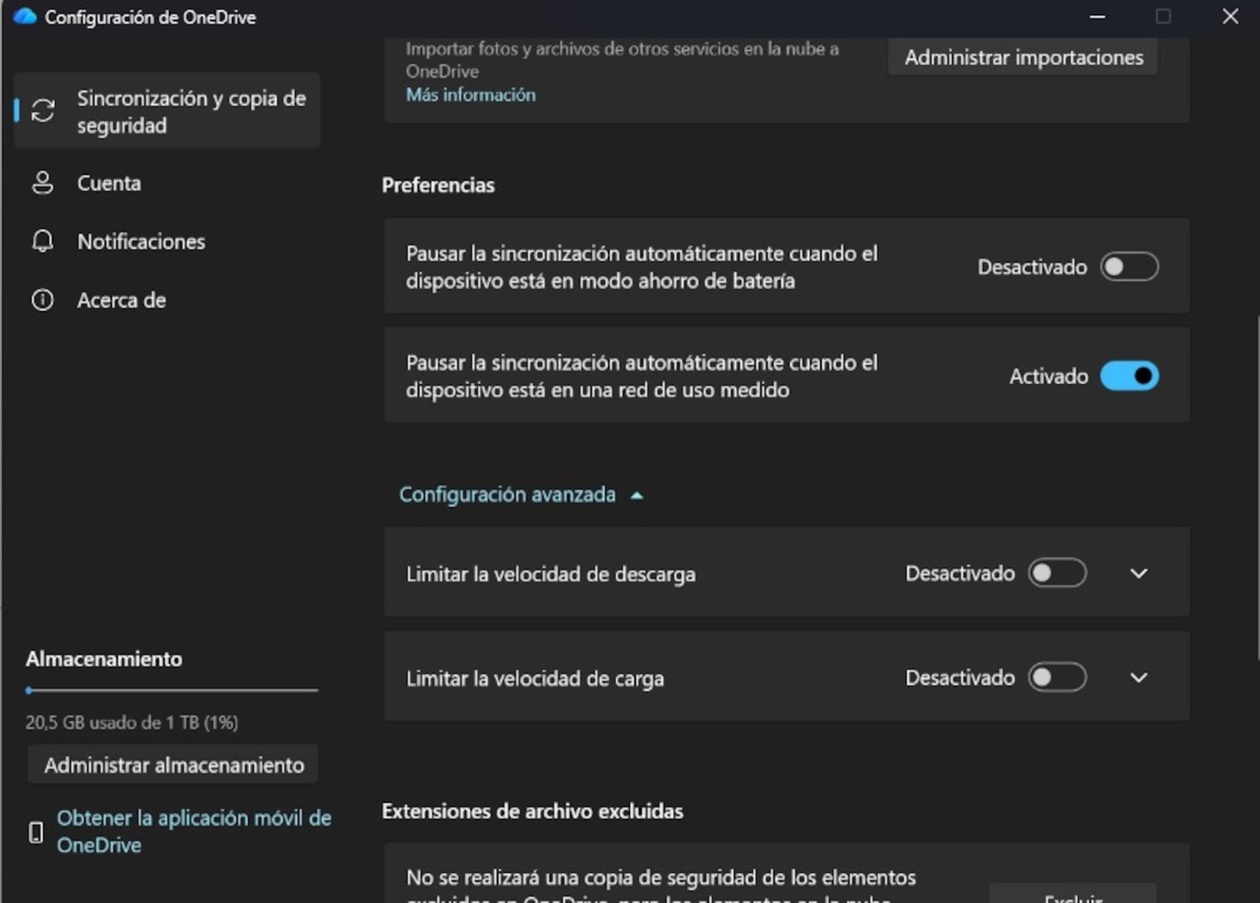Viewport: 1260px width, 903px height.
Task: Click the Acerca de info icon
Action: [x=42, y=299]
